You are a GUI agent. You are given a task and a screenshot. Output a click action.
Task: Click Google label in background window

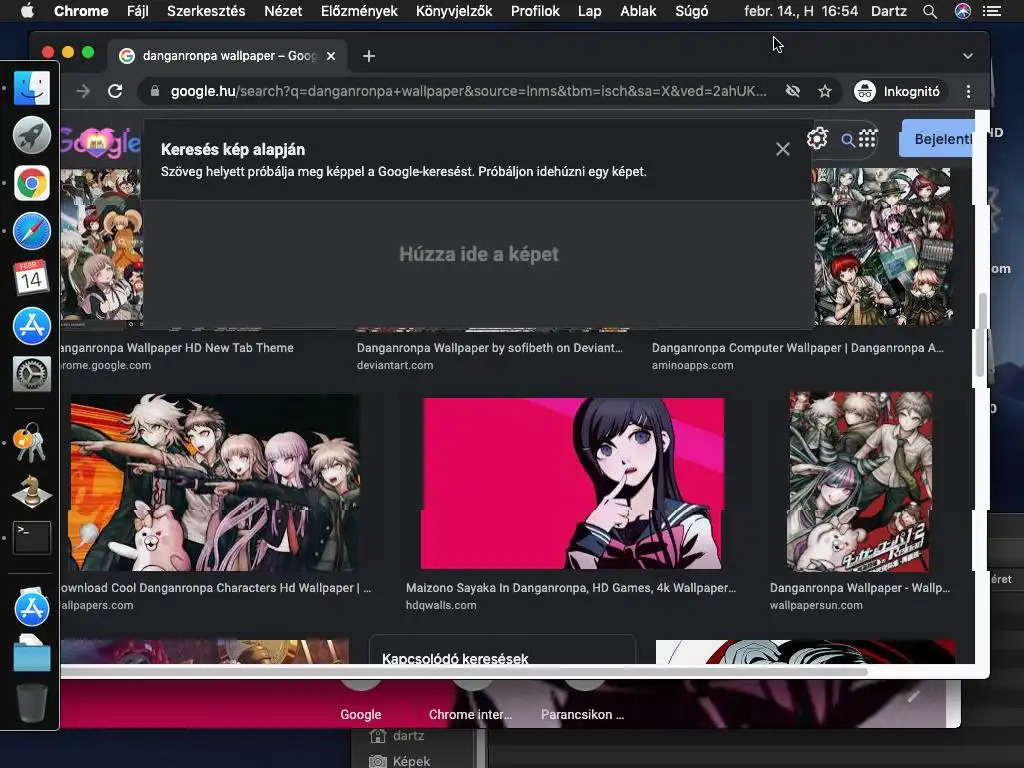click(360, 714)
